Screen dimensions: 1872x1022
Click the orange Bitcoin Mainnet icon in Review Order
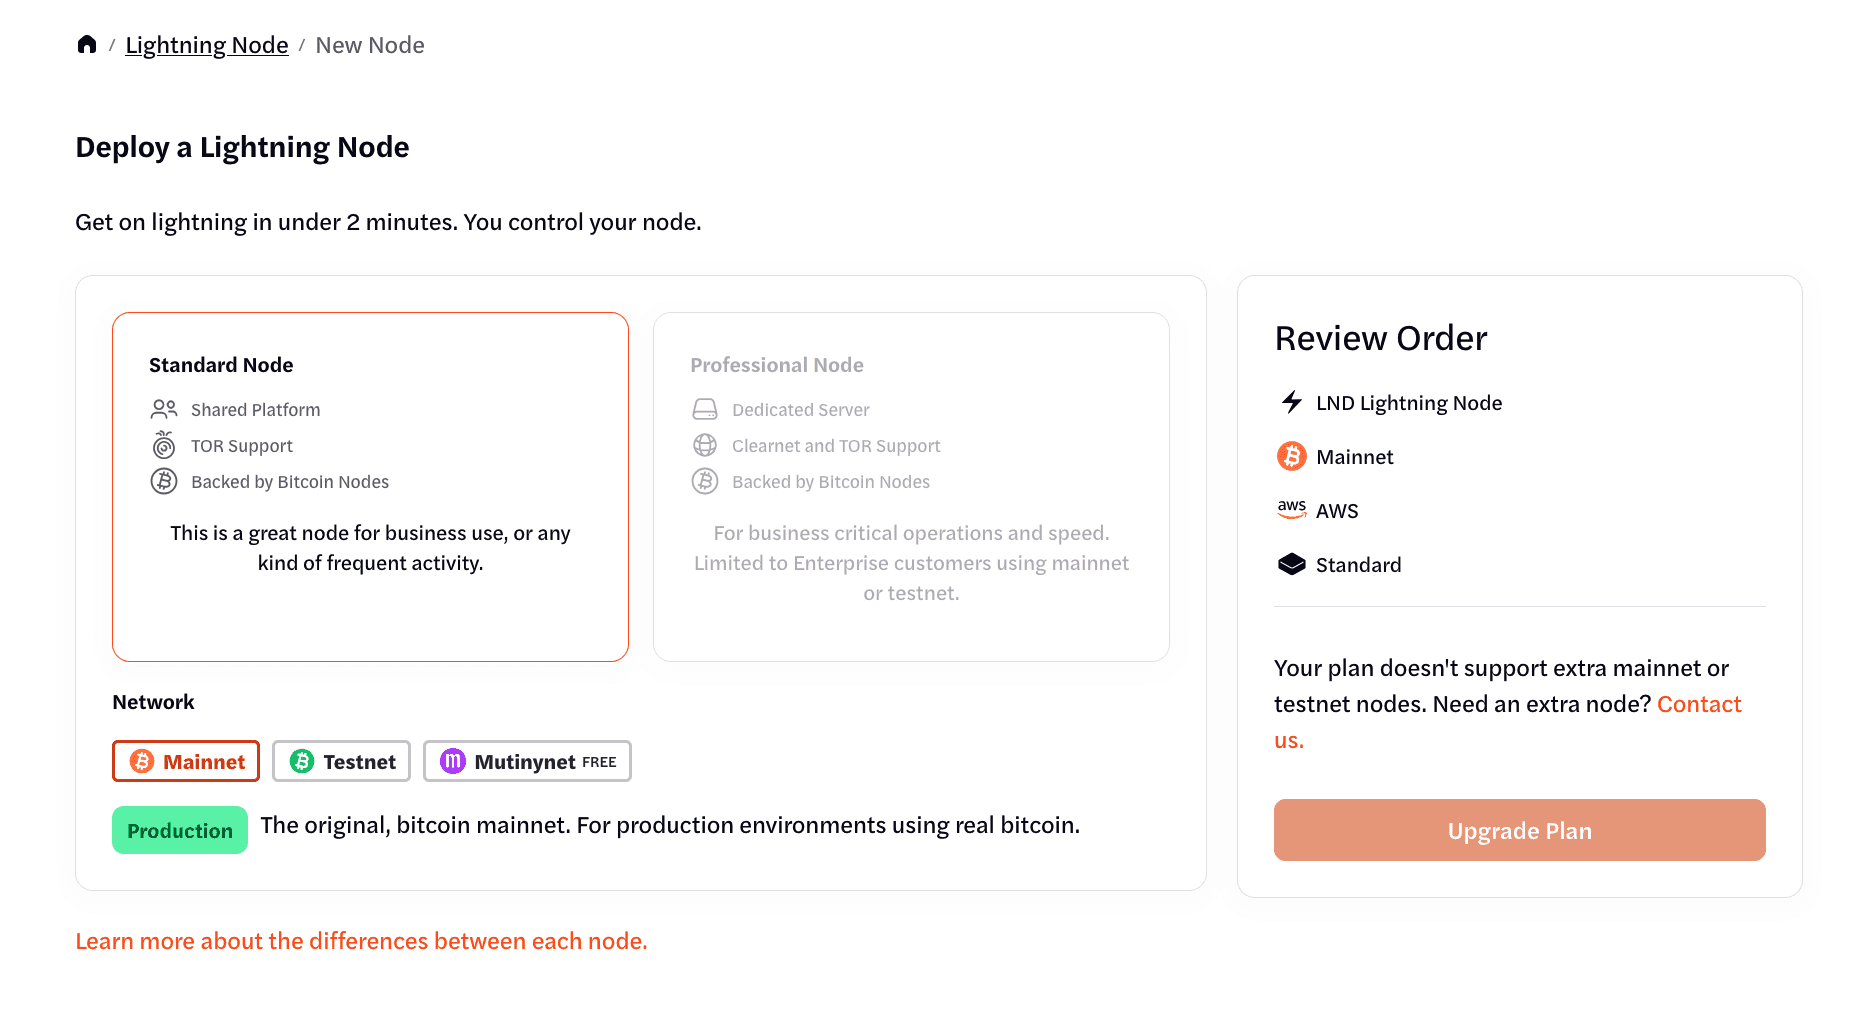pos(1292,456)
